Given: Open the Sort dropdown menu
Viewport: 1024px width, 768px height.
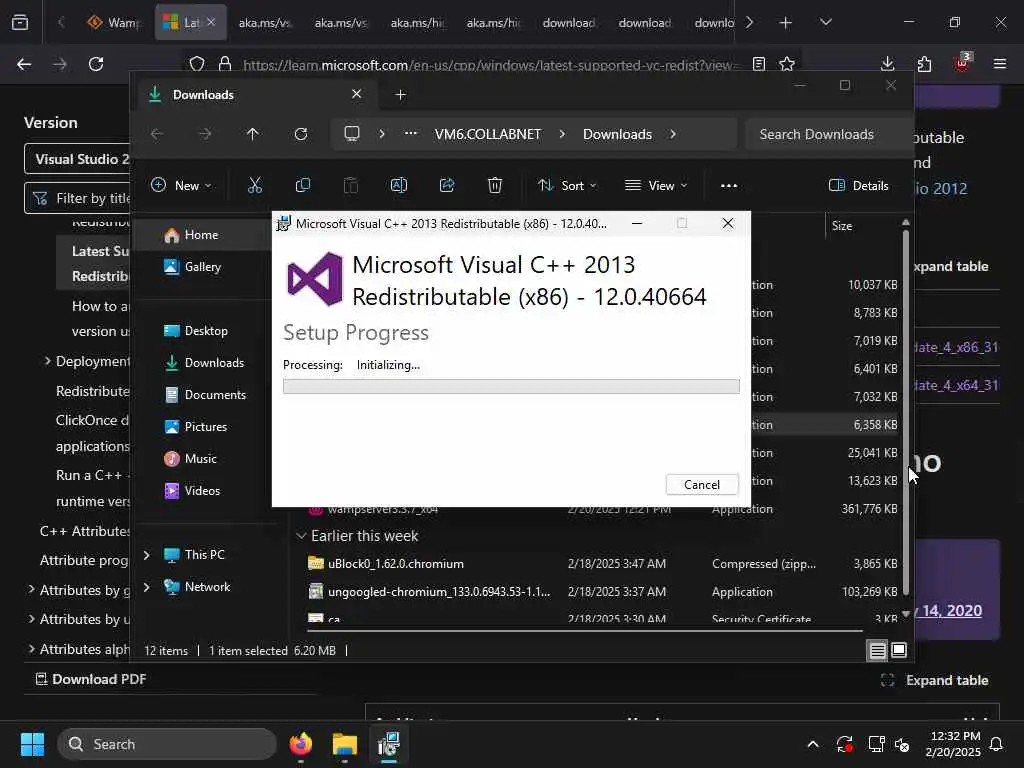Looking at the screenshot, I should coord(567,185).
